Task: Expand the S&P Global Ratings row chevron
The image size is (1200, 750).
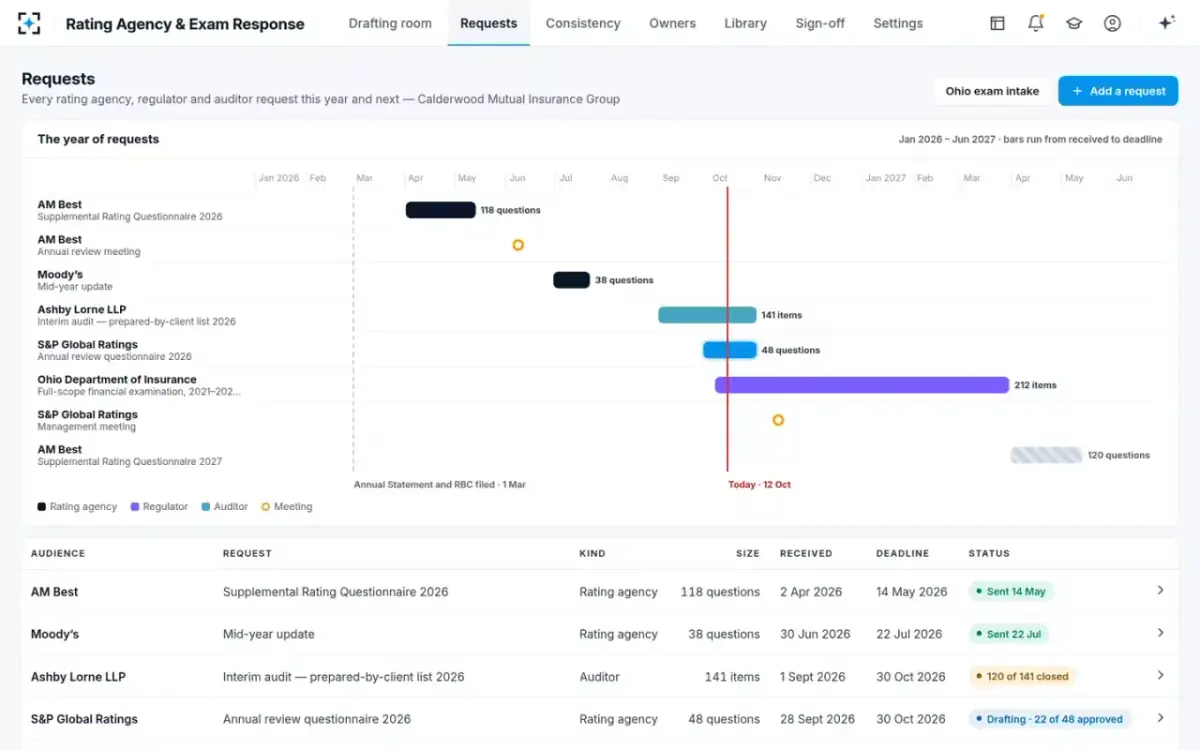Action: click(1160, 718)
